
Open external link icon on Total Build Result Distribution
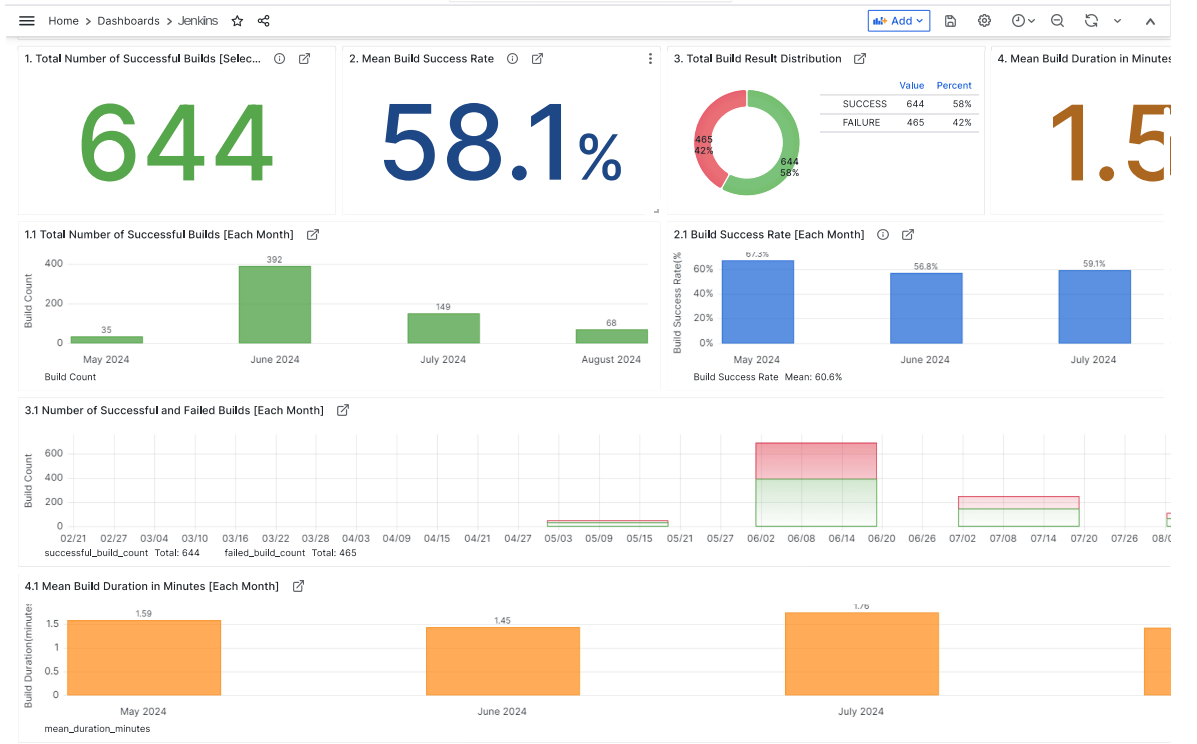click(x=860, y=59)
